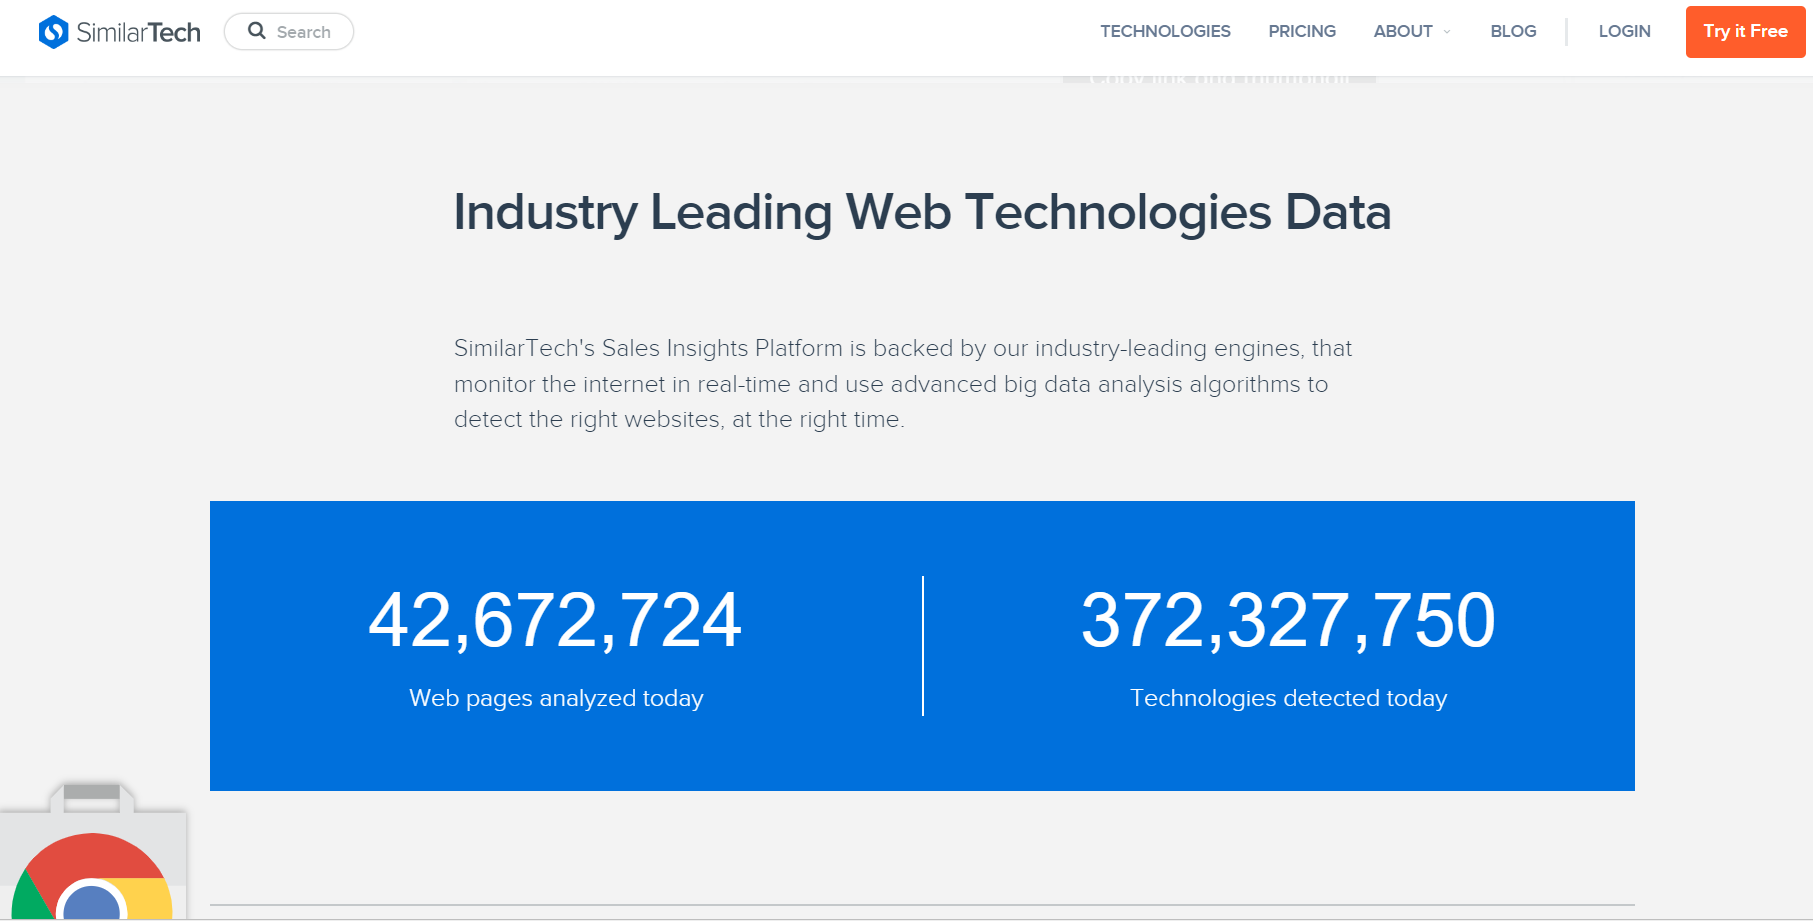Click the SimilarTech hexagon logo icon
This screenshot has height=921, width=1813.
click(x=53, y=32)
